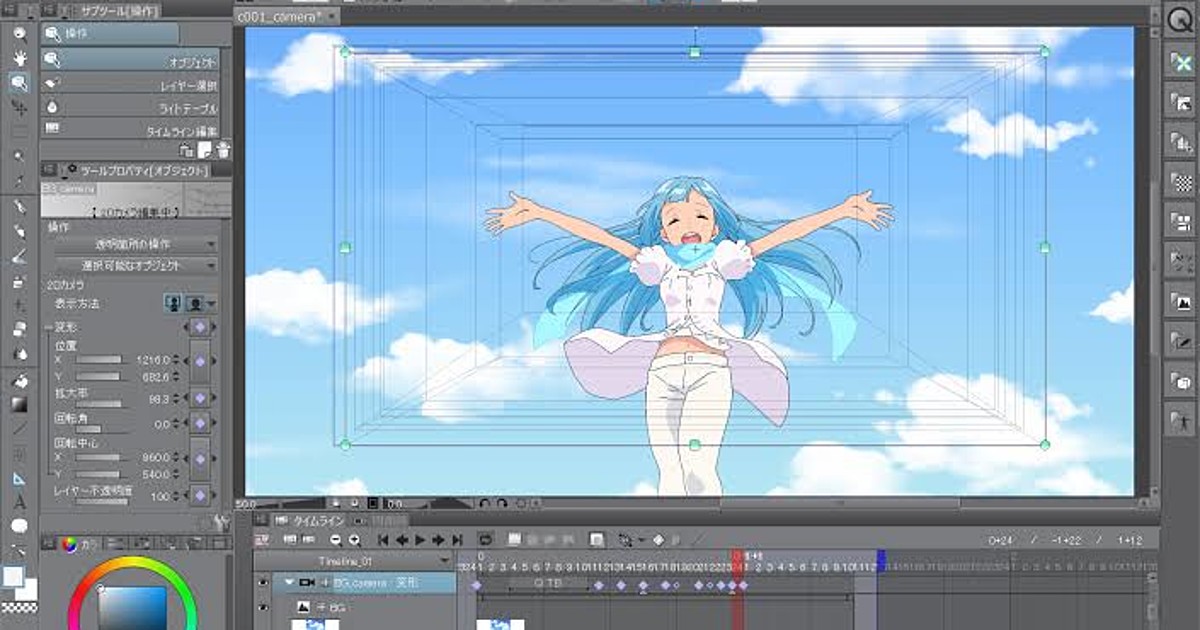Select the Gradient tool
The image size is (1200, 630).
19,405
